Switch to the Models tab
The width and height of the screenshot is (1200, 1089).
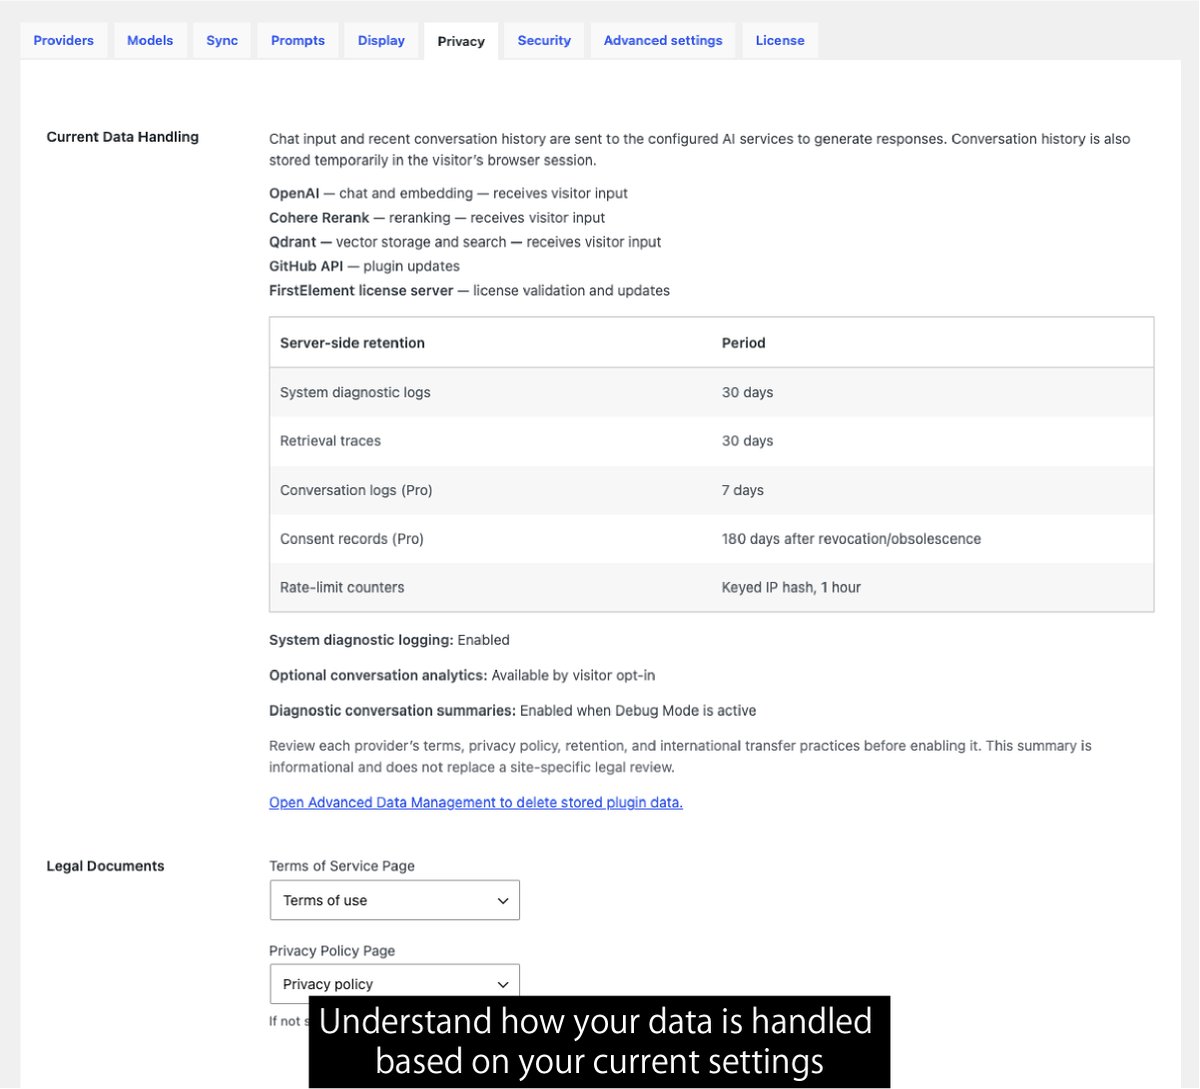150,40
